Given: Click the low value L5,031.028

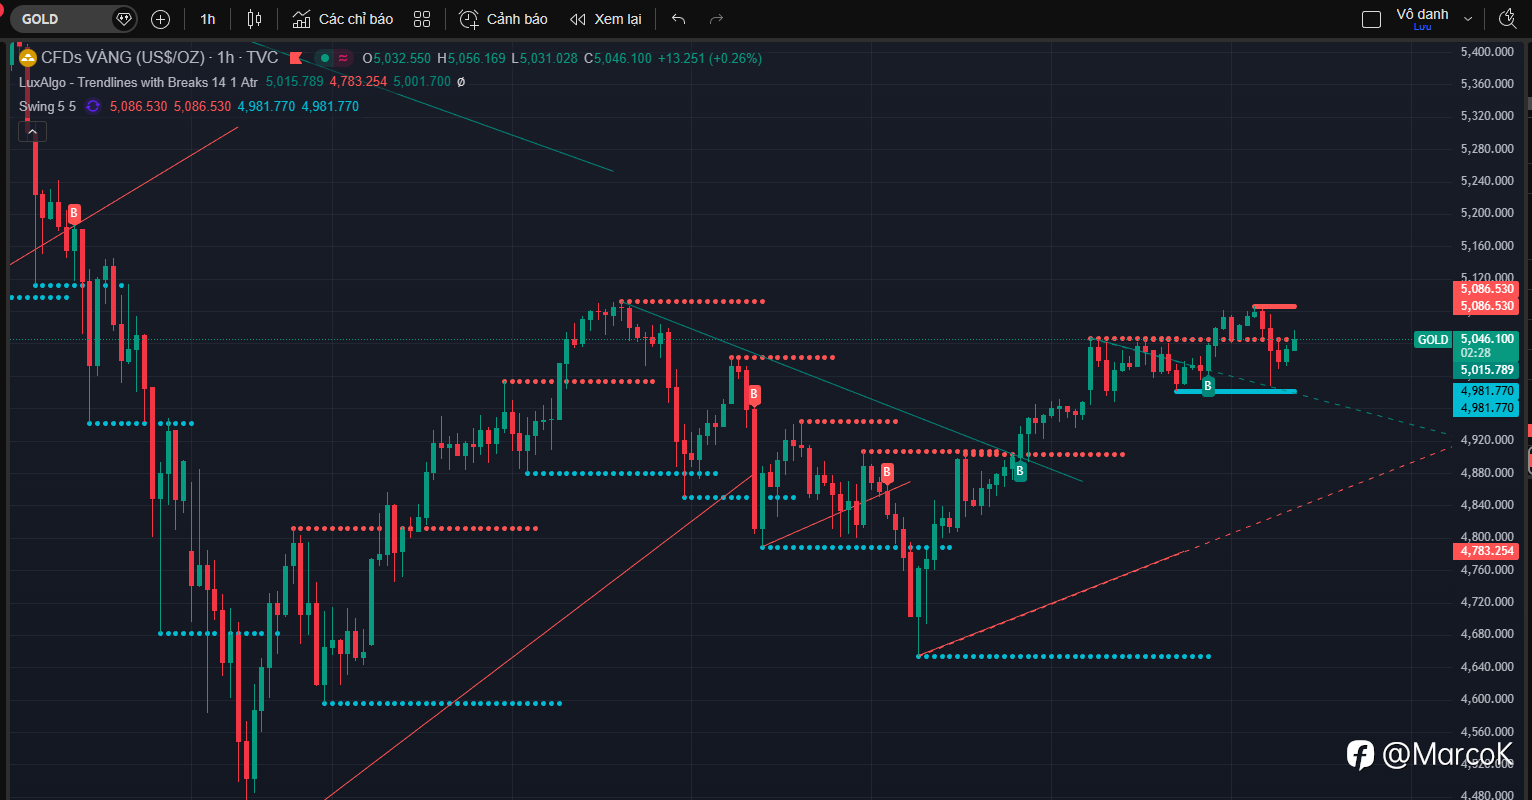Looking at the screenshot, I should pyautogui.click(x=544, y=58).
